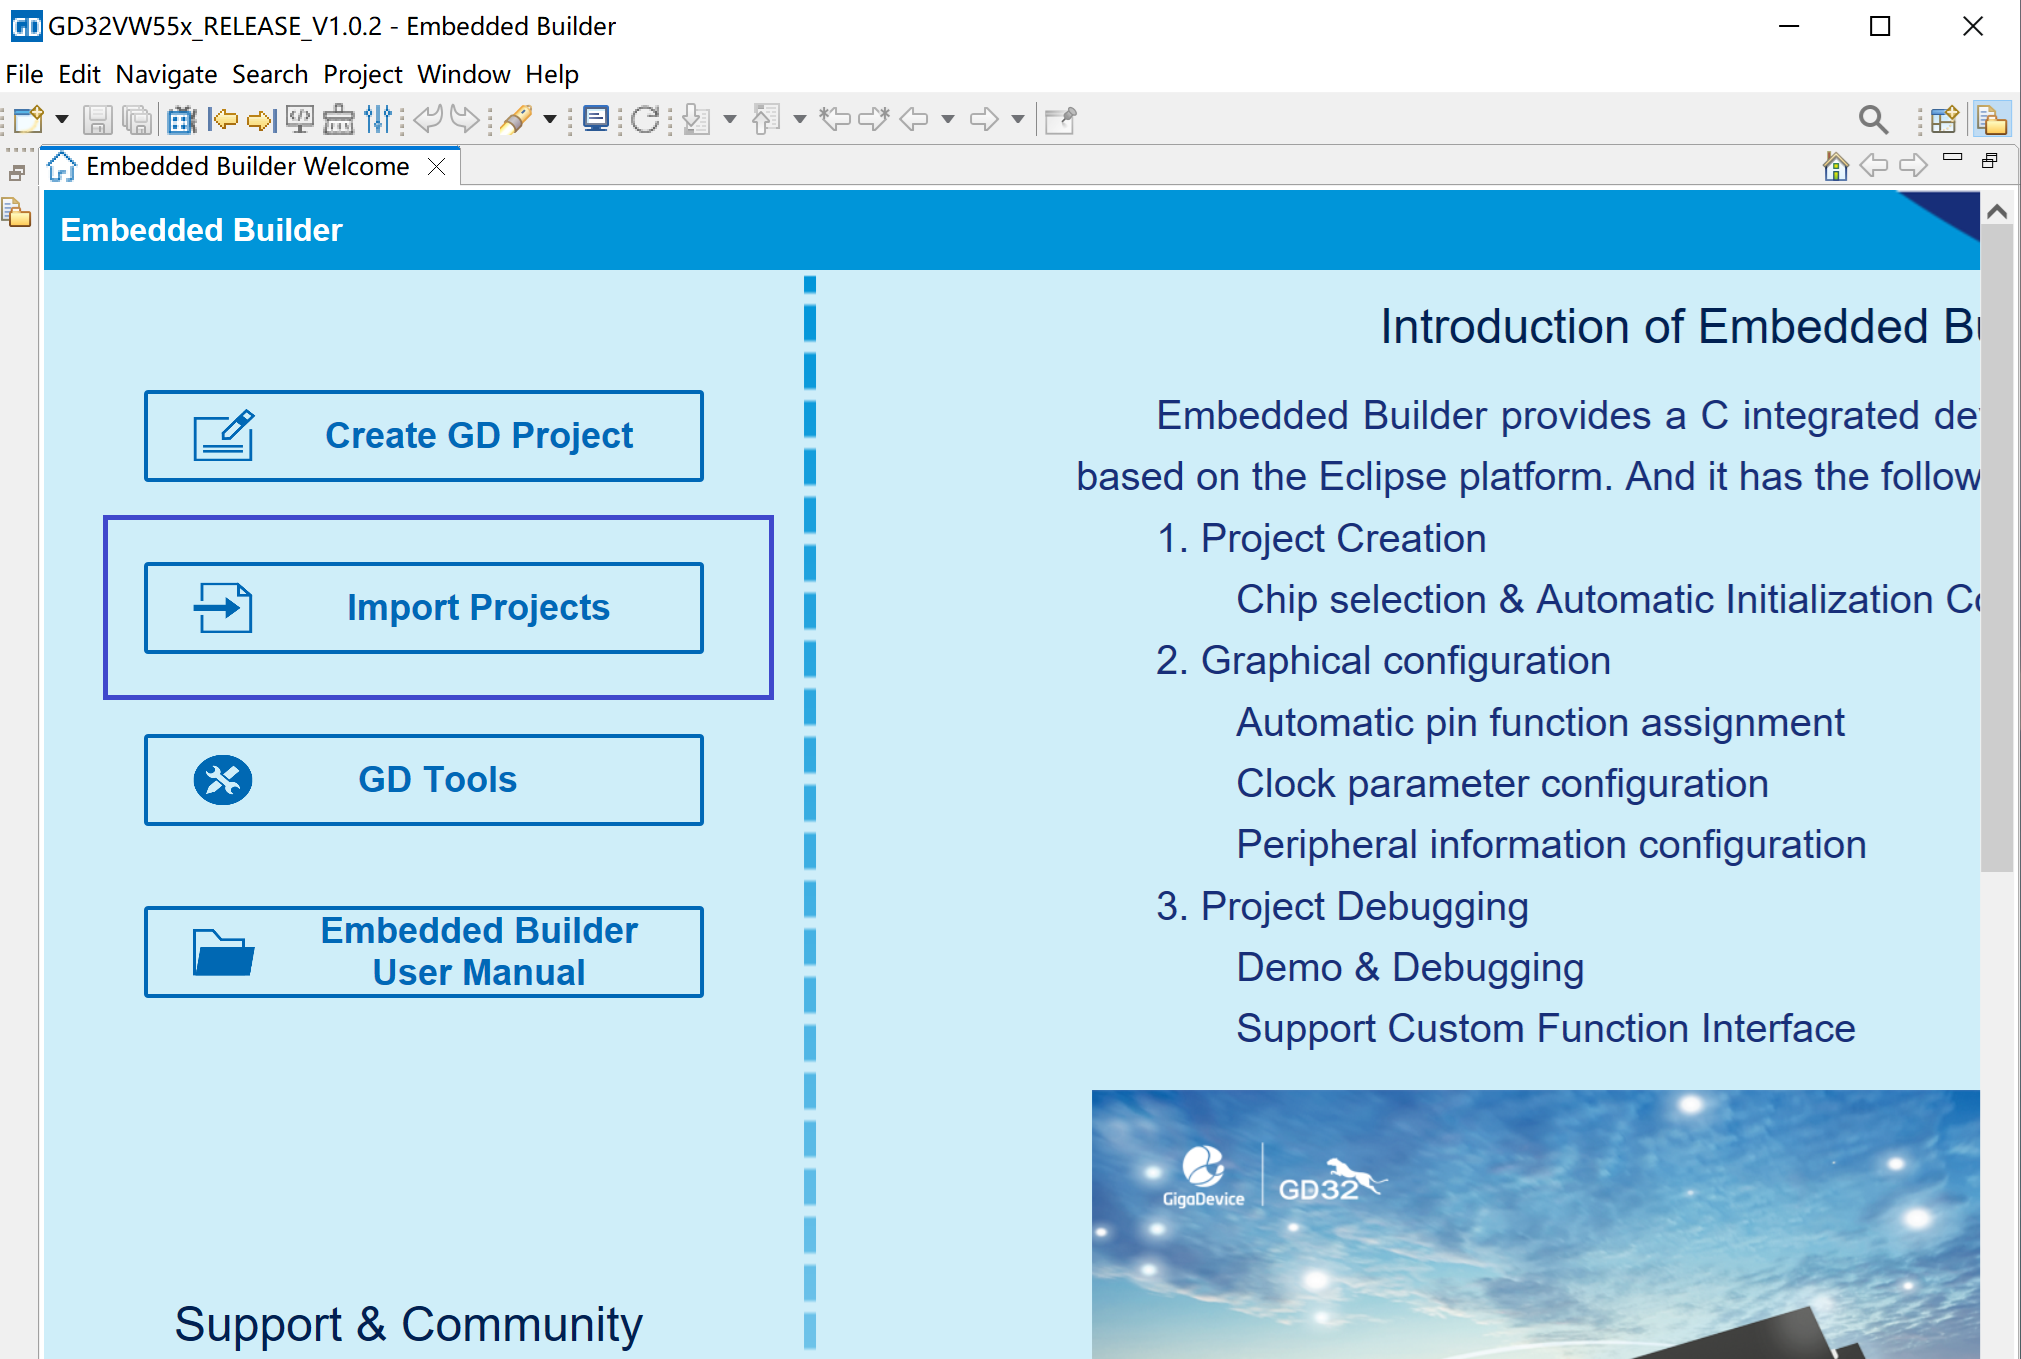The height and width of the screenshot is (1359, 2021).
Task: Restore the minimized view in left trim
Action: coord(17,173)
